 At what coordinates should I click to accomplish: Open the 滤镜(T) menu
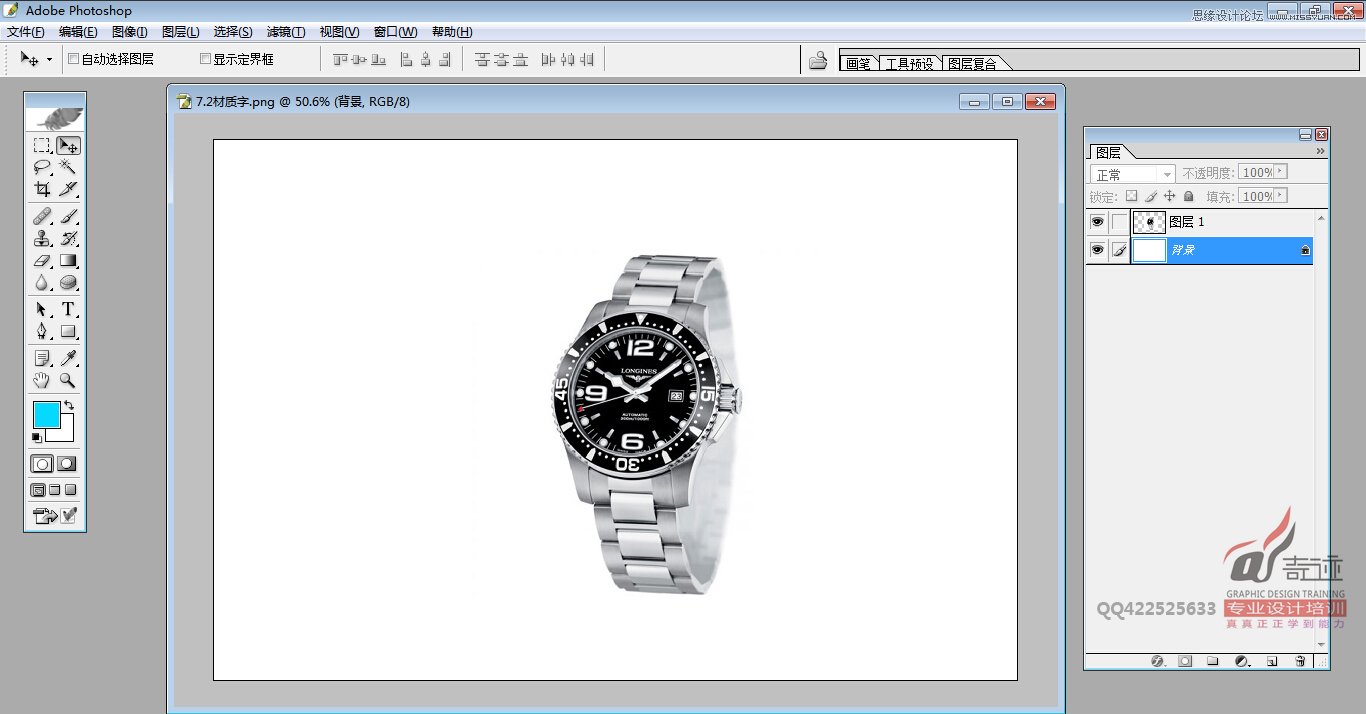(286, 32)
